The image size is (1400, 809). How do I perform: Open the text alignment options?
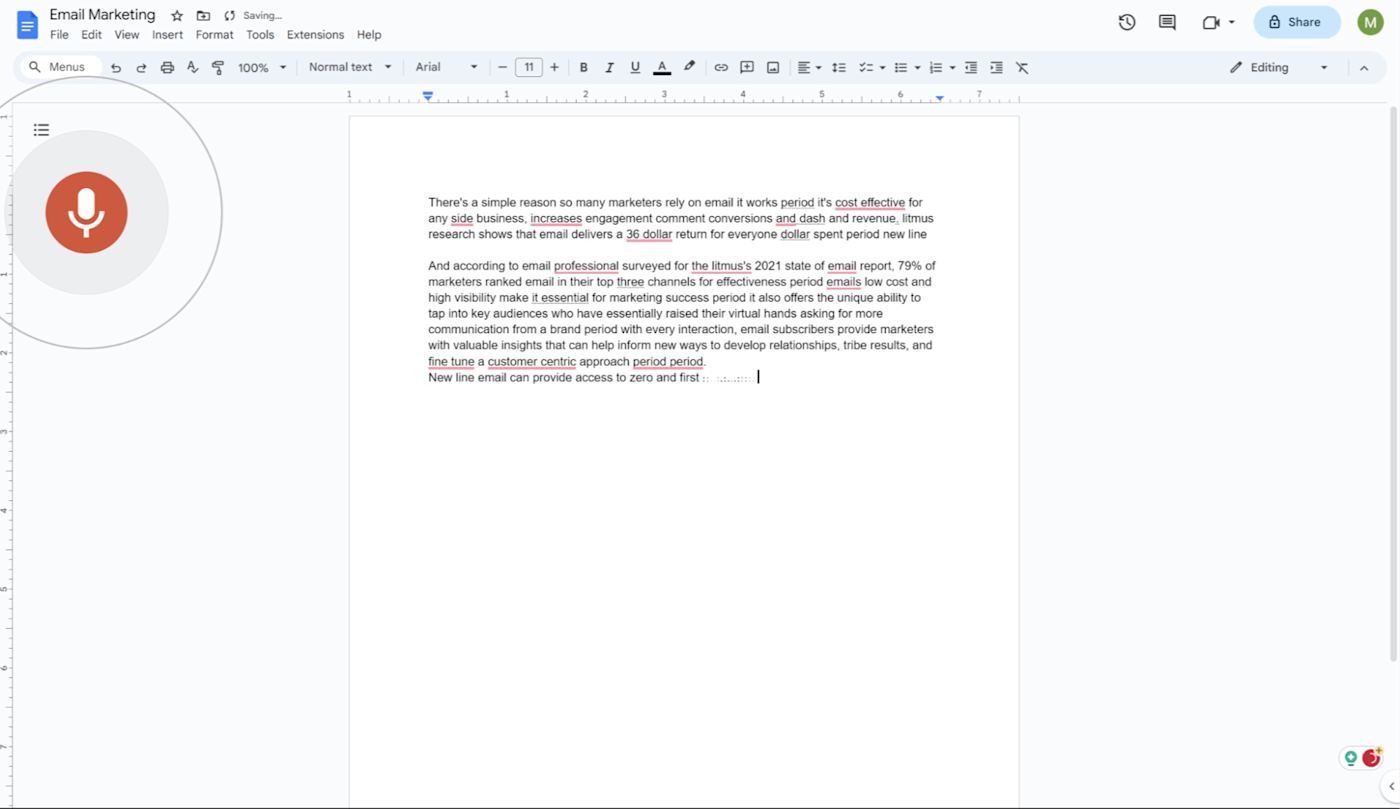[x=809, y=68]
